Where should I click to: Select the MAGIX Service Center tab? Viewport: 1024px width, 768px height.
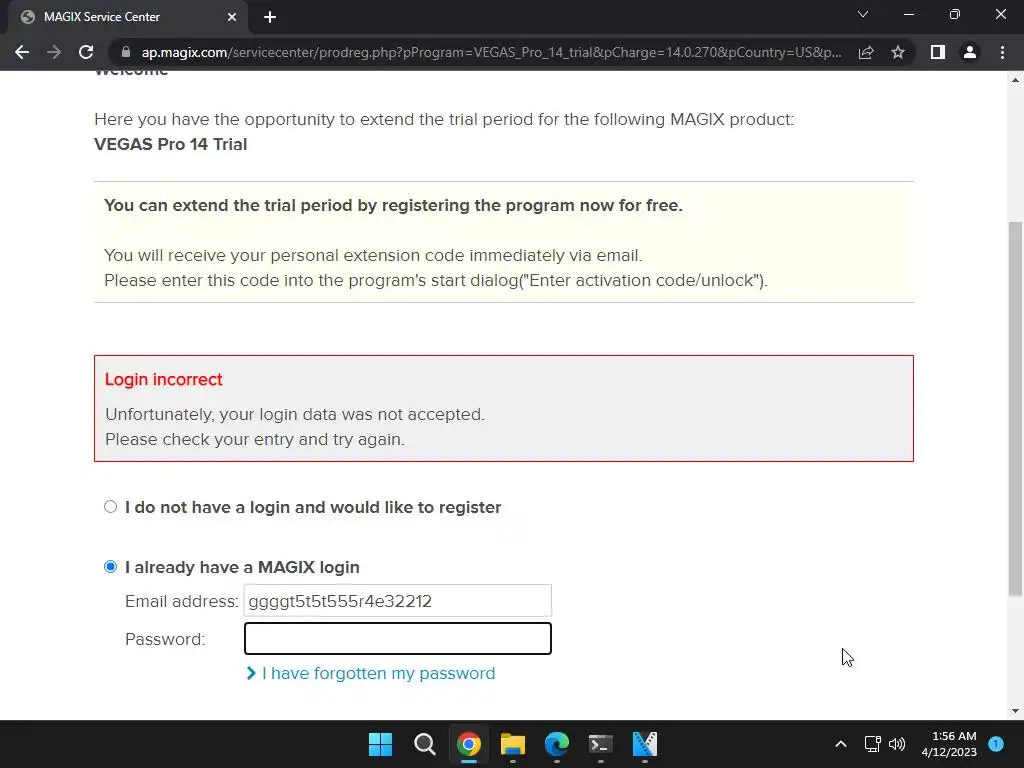[x=127, y=17]
